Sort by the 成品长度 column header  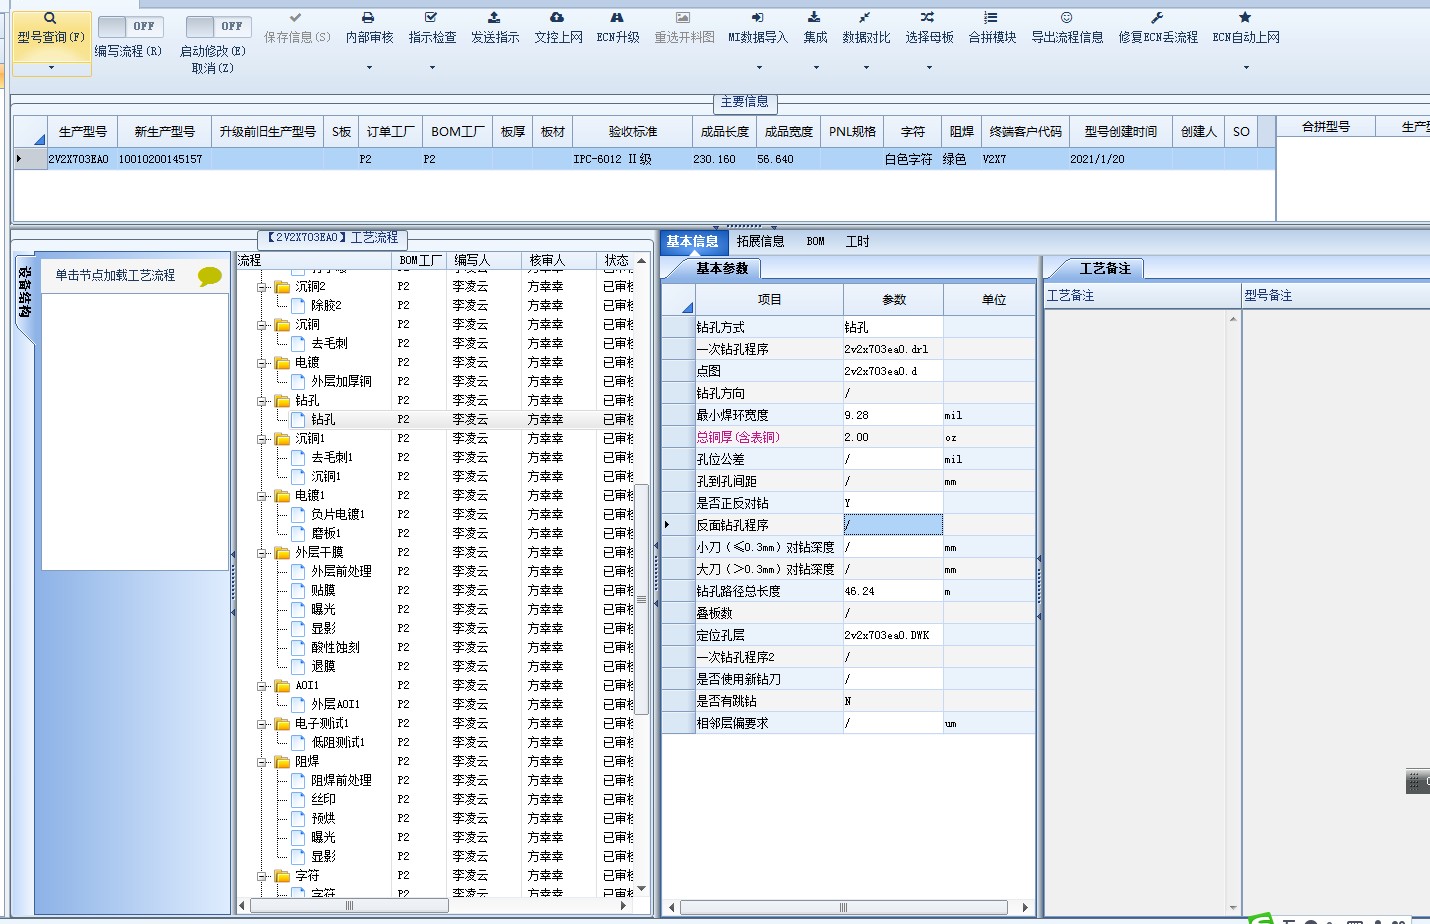(724, 131)
